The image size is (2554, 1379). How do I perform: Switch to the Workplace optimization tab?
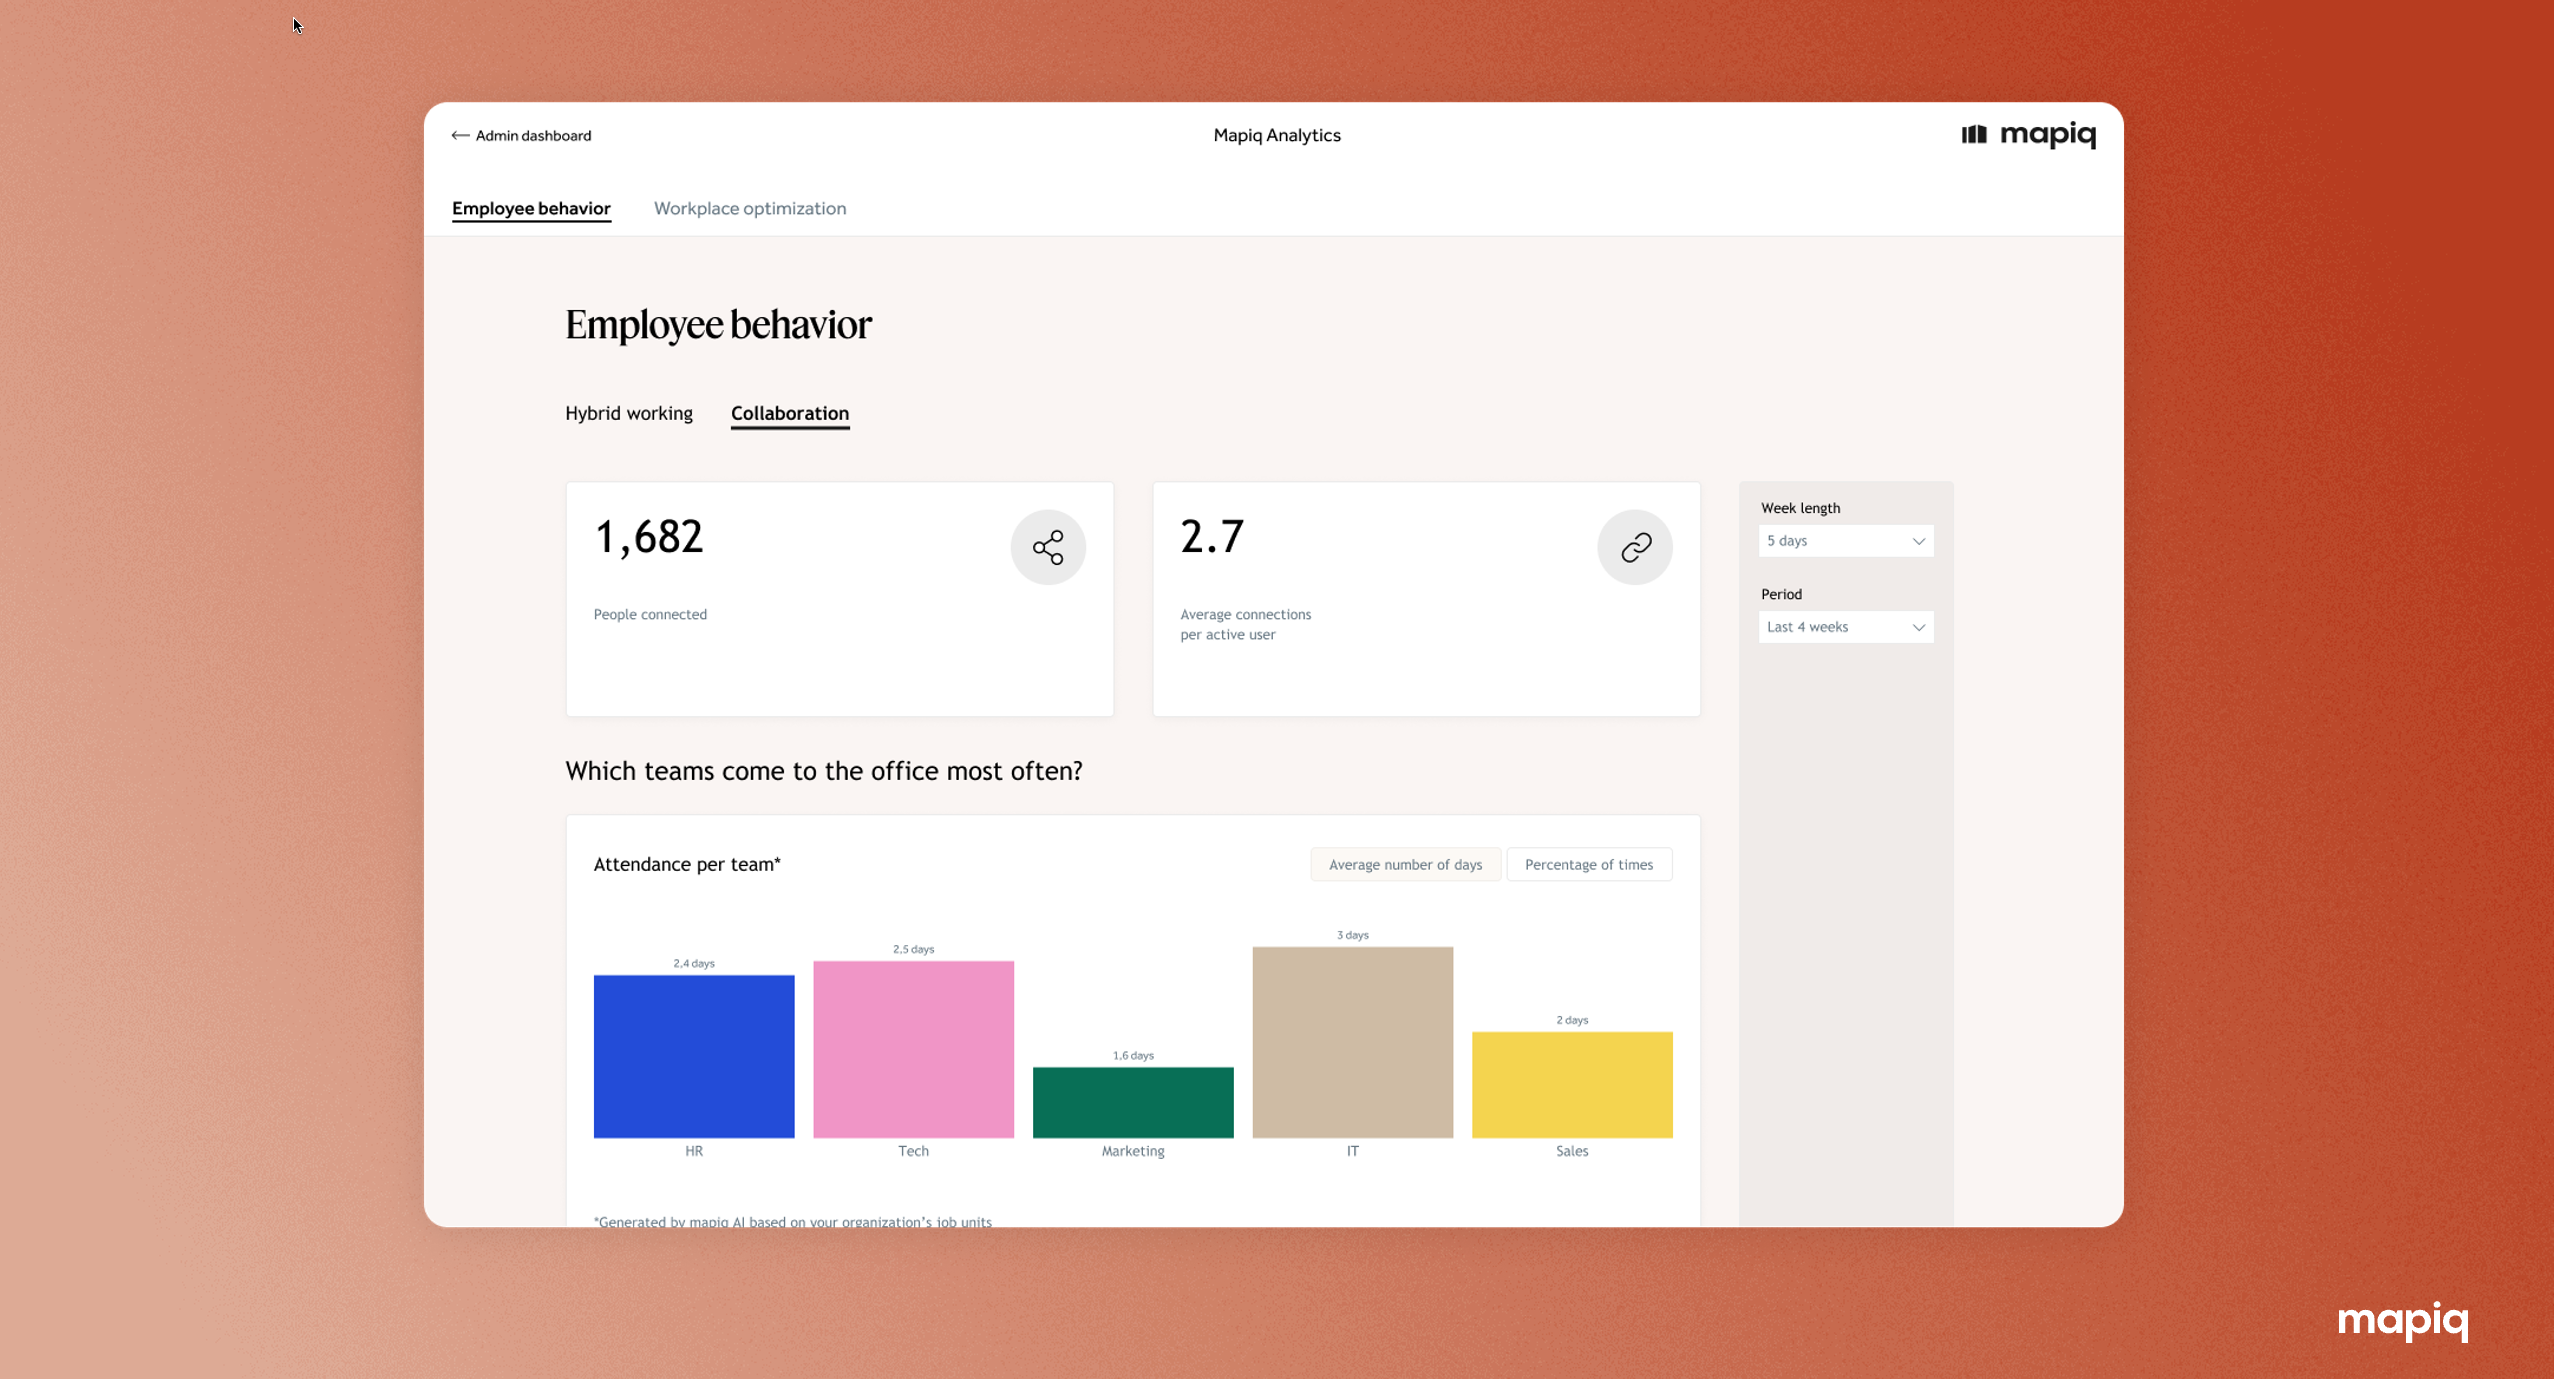click(750, 208)
